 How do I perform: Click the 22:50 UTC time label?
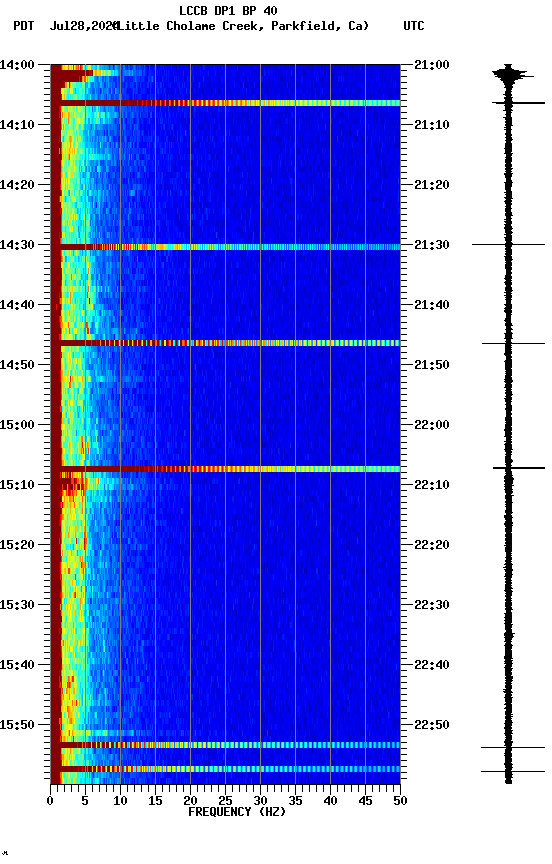432,725
